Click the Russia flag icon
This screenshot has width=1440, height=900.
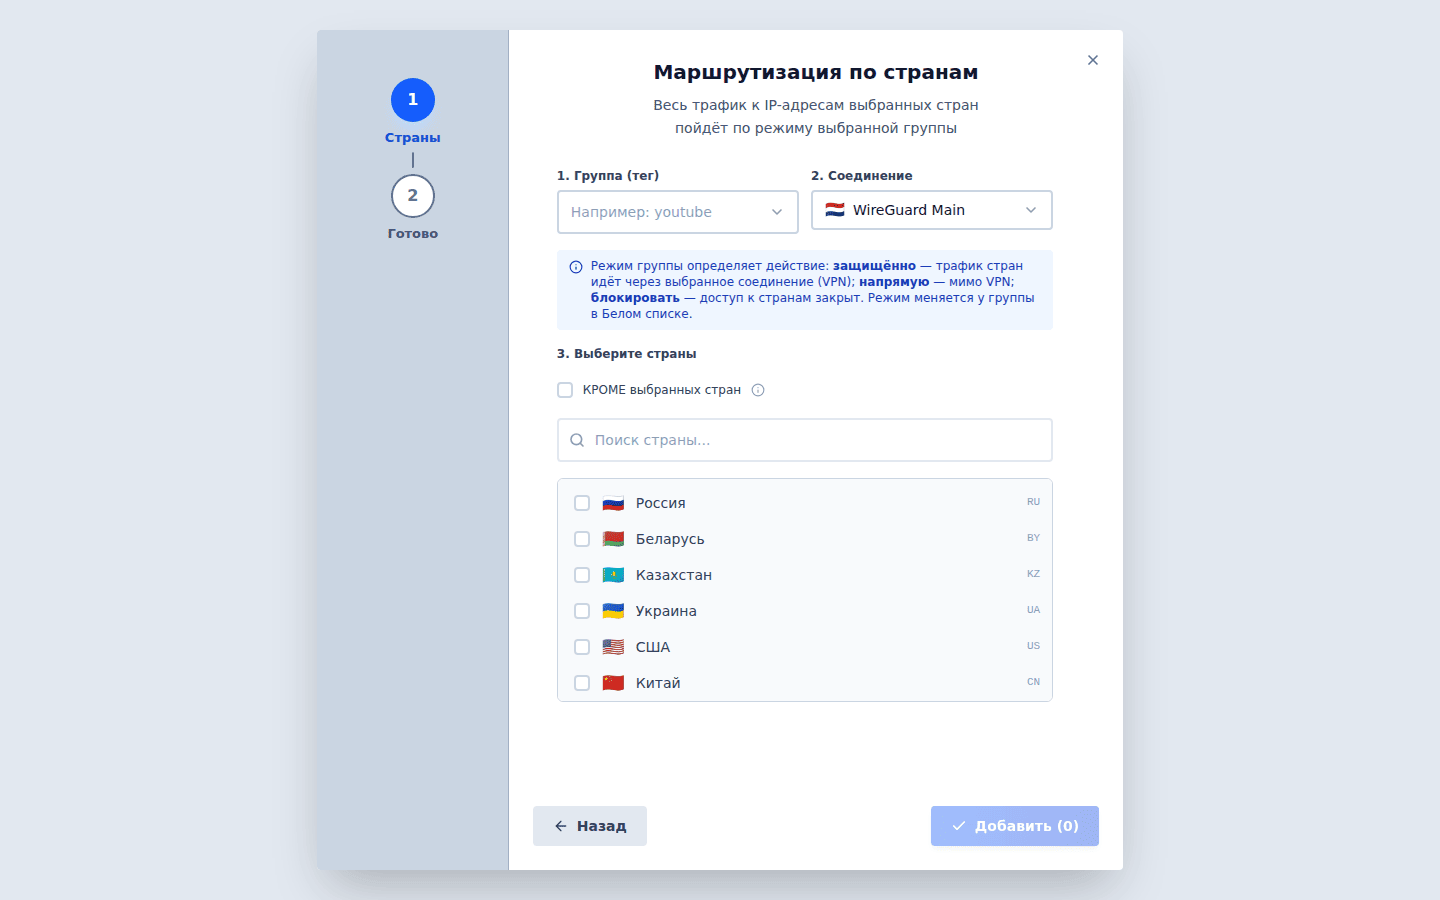[x=613, y=503]
